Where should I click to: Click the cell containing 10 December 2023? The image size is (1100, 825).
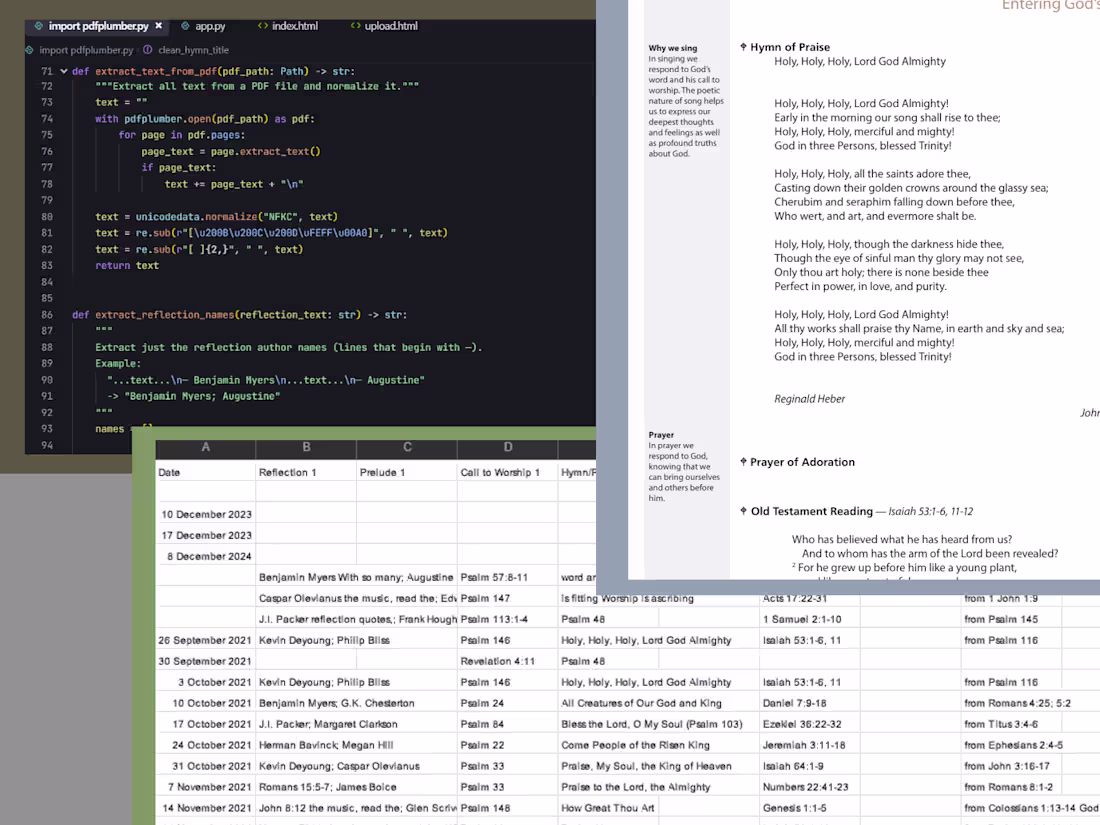pyautogui.click(x=205, y=513)
